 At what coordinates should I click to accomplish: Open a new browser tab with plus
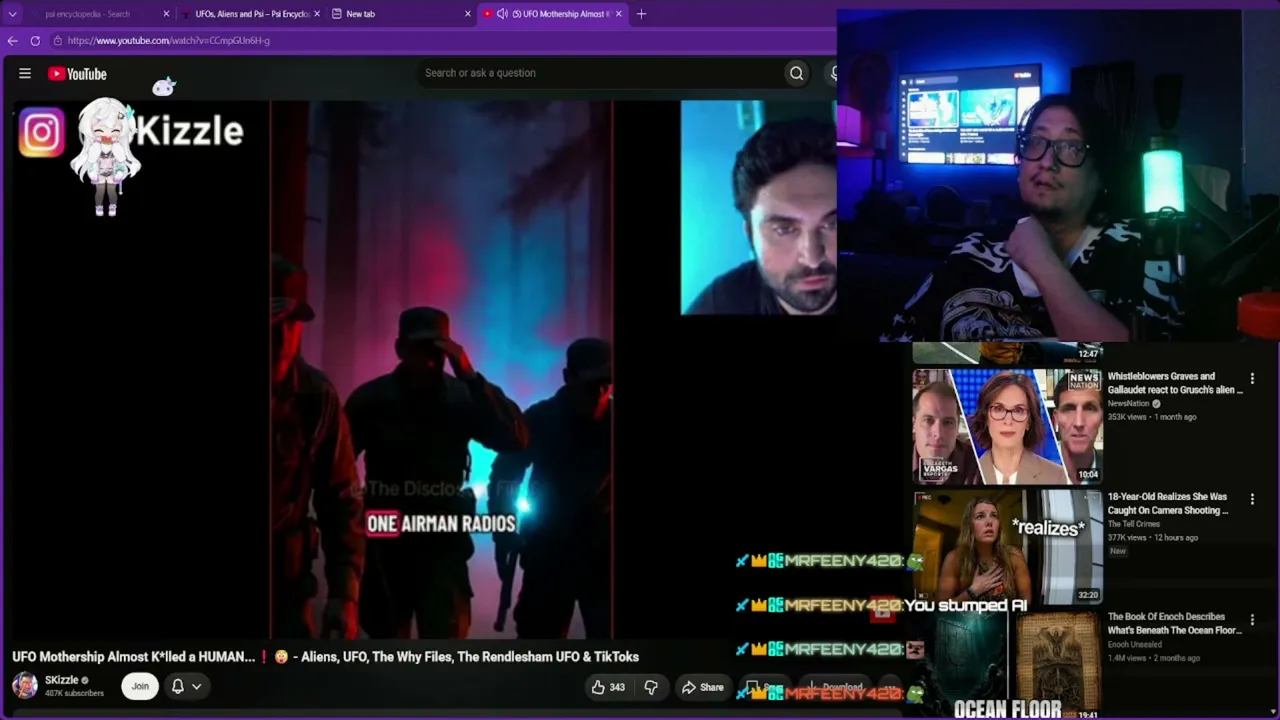pyautogui.click(x=641, y=14)
